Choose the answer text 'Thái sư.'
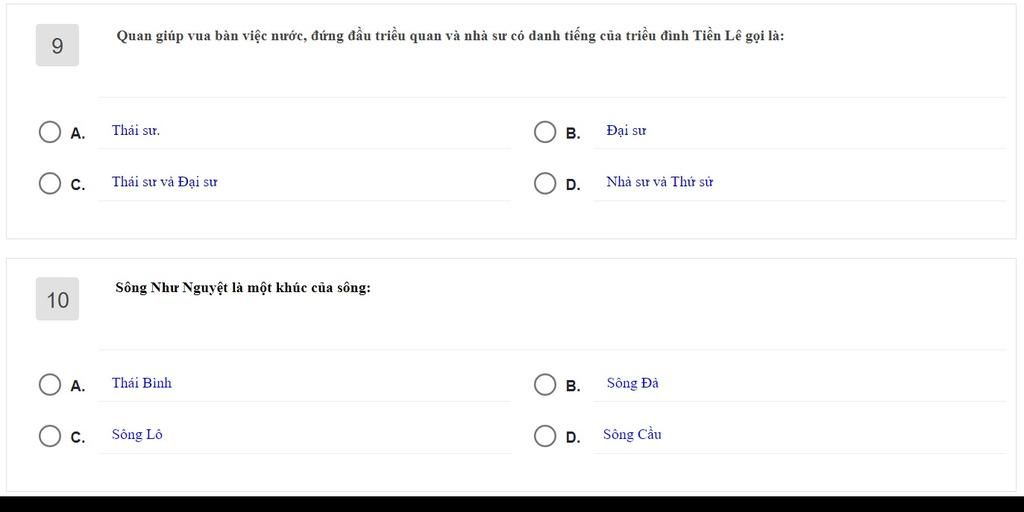This screenshot has height=512, width=1024. (x=136, y=130)
